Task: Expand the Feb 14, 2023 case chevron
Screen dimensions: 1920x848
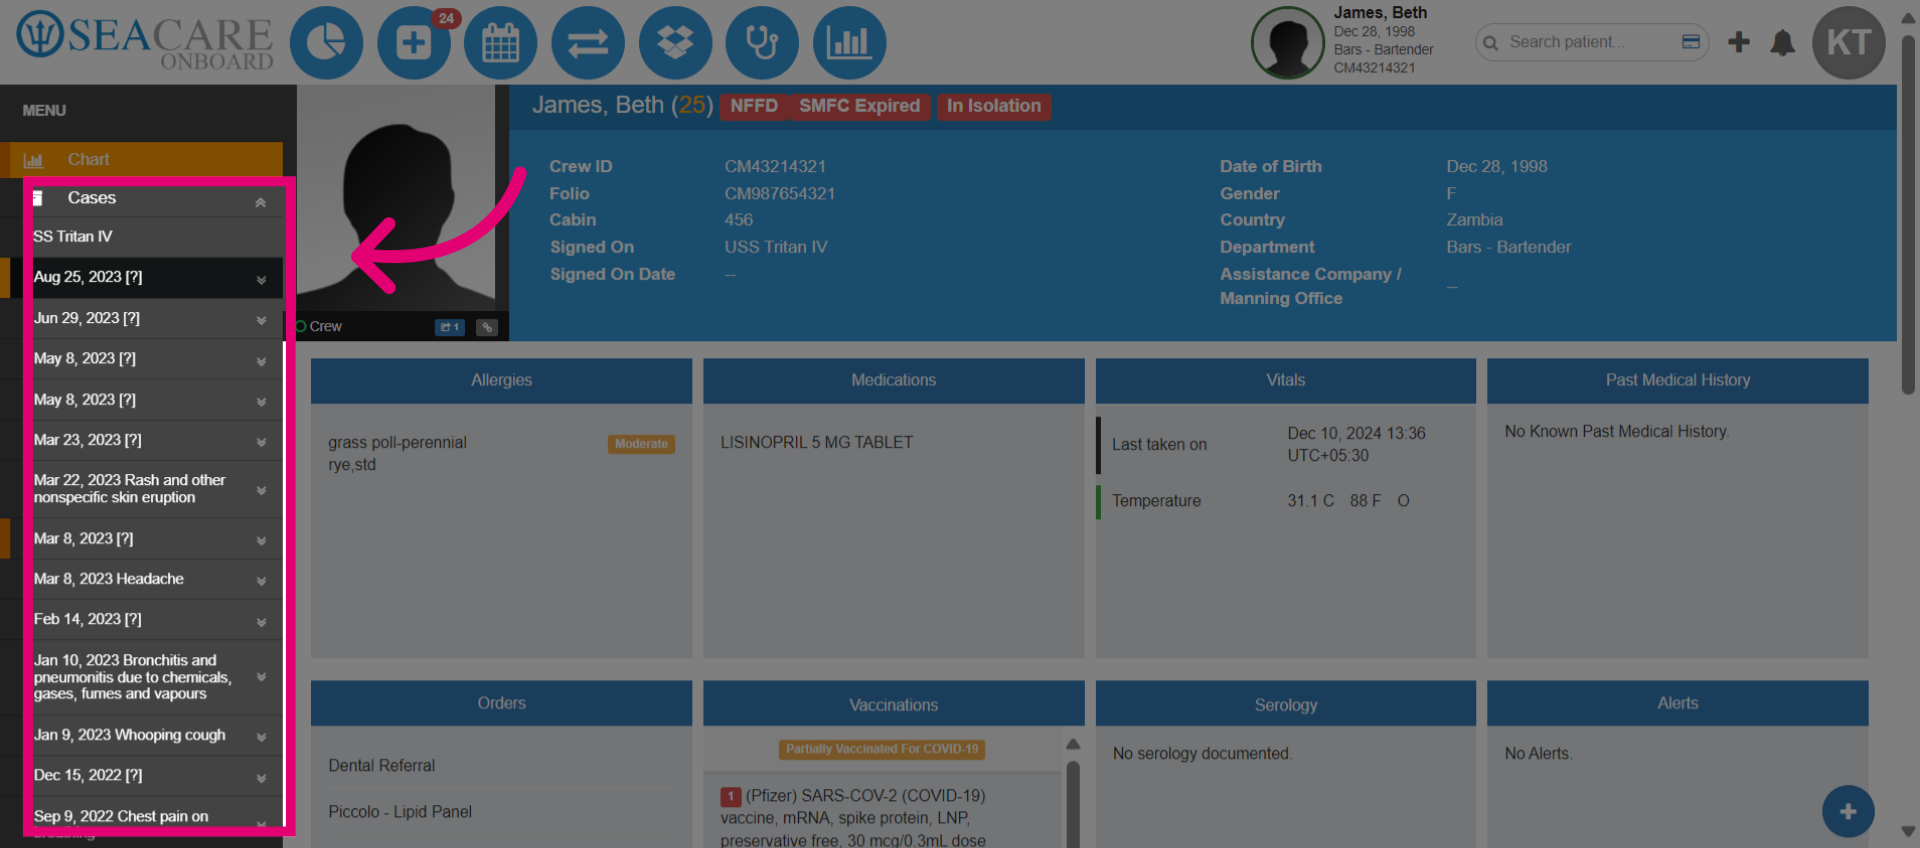Action: pyautogui.click(x=261, y=622)
